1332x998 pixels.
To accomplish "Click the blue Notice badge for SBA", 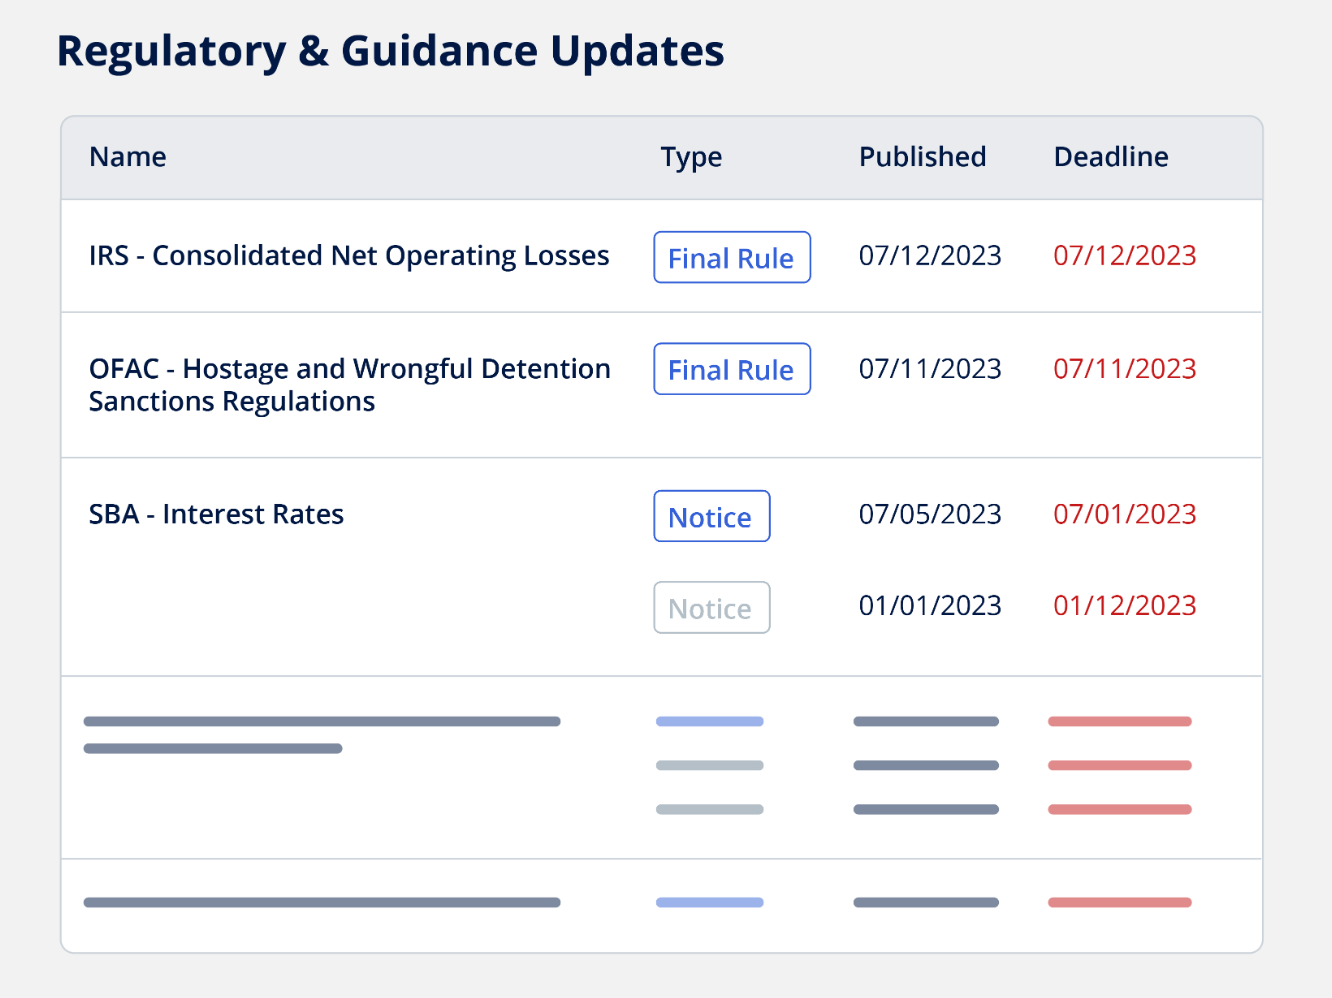I will point(712,516).
